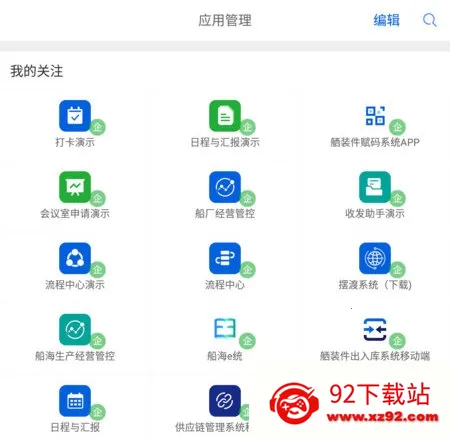This screenshot has height=439, width=452.
Task: Click the 摆渡系统（下载）label text
Action: coord(375,285)
